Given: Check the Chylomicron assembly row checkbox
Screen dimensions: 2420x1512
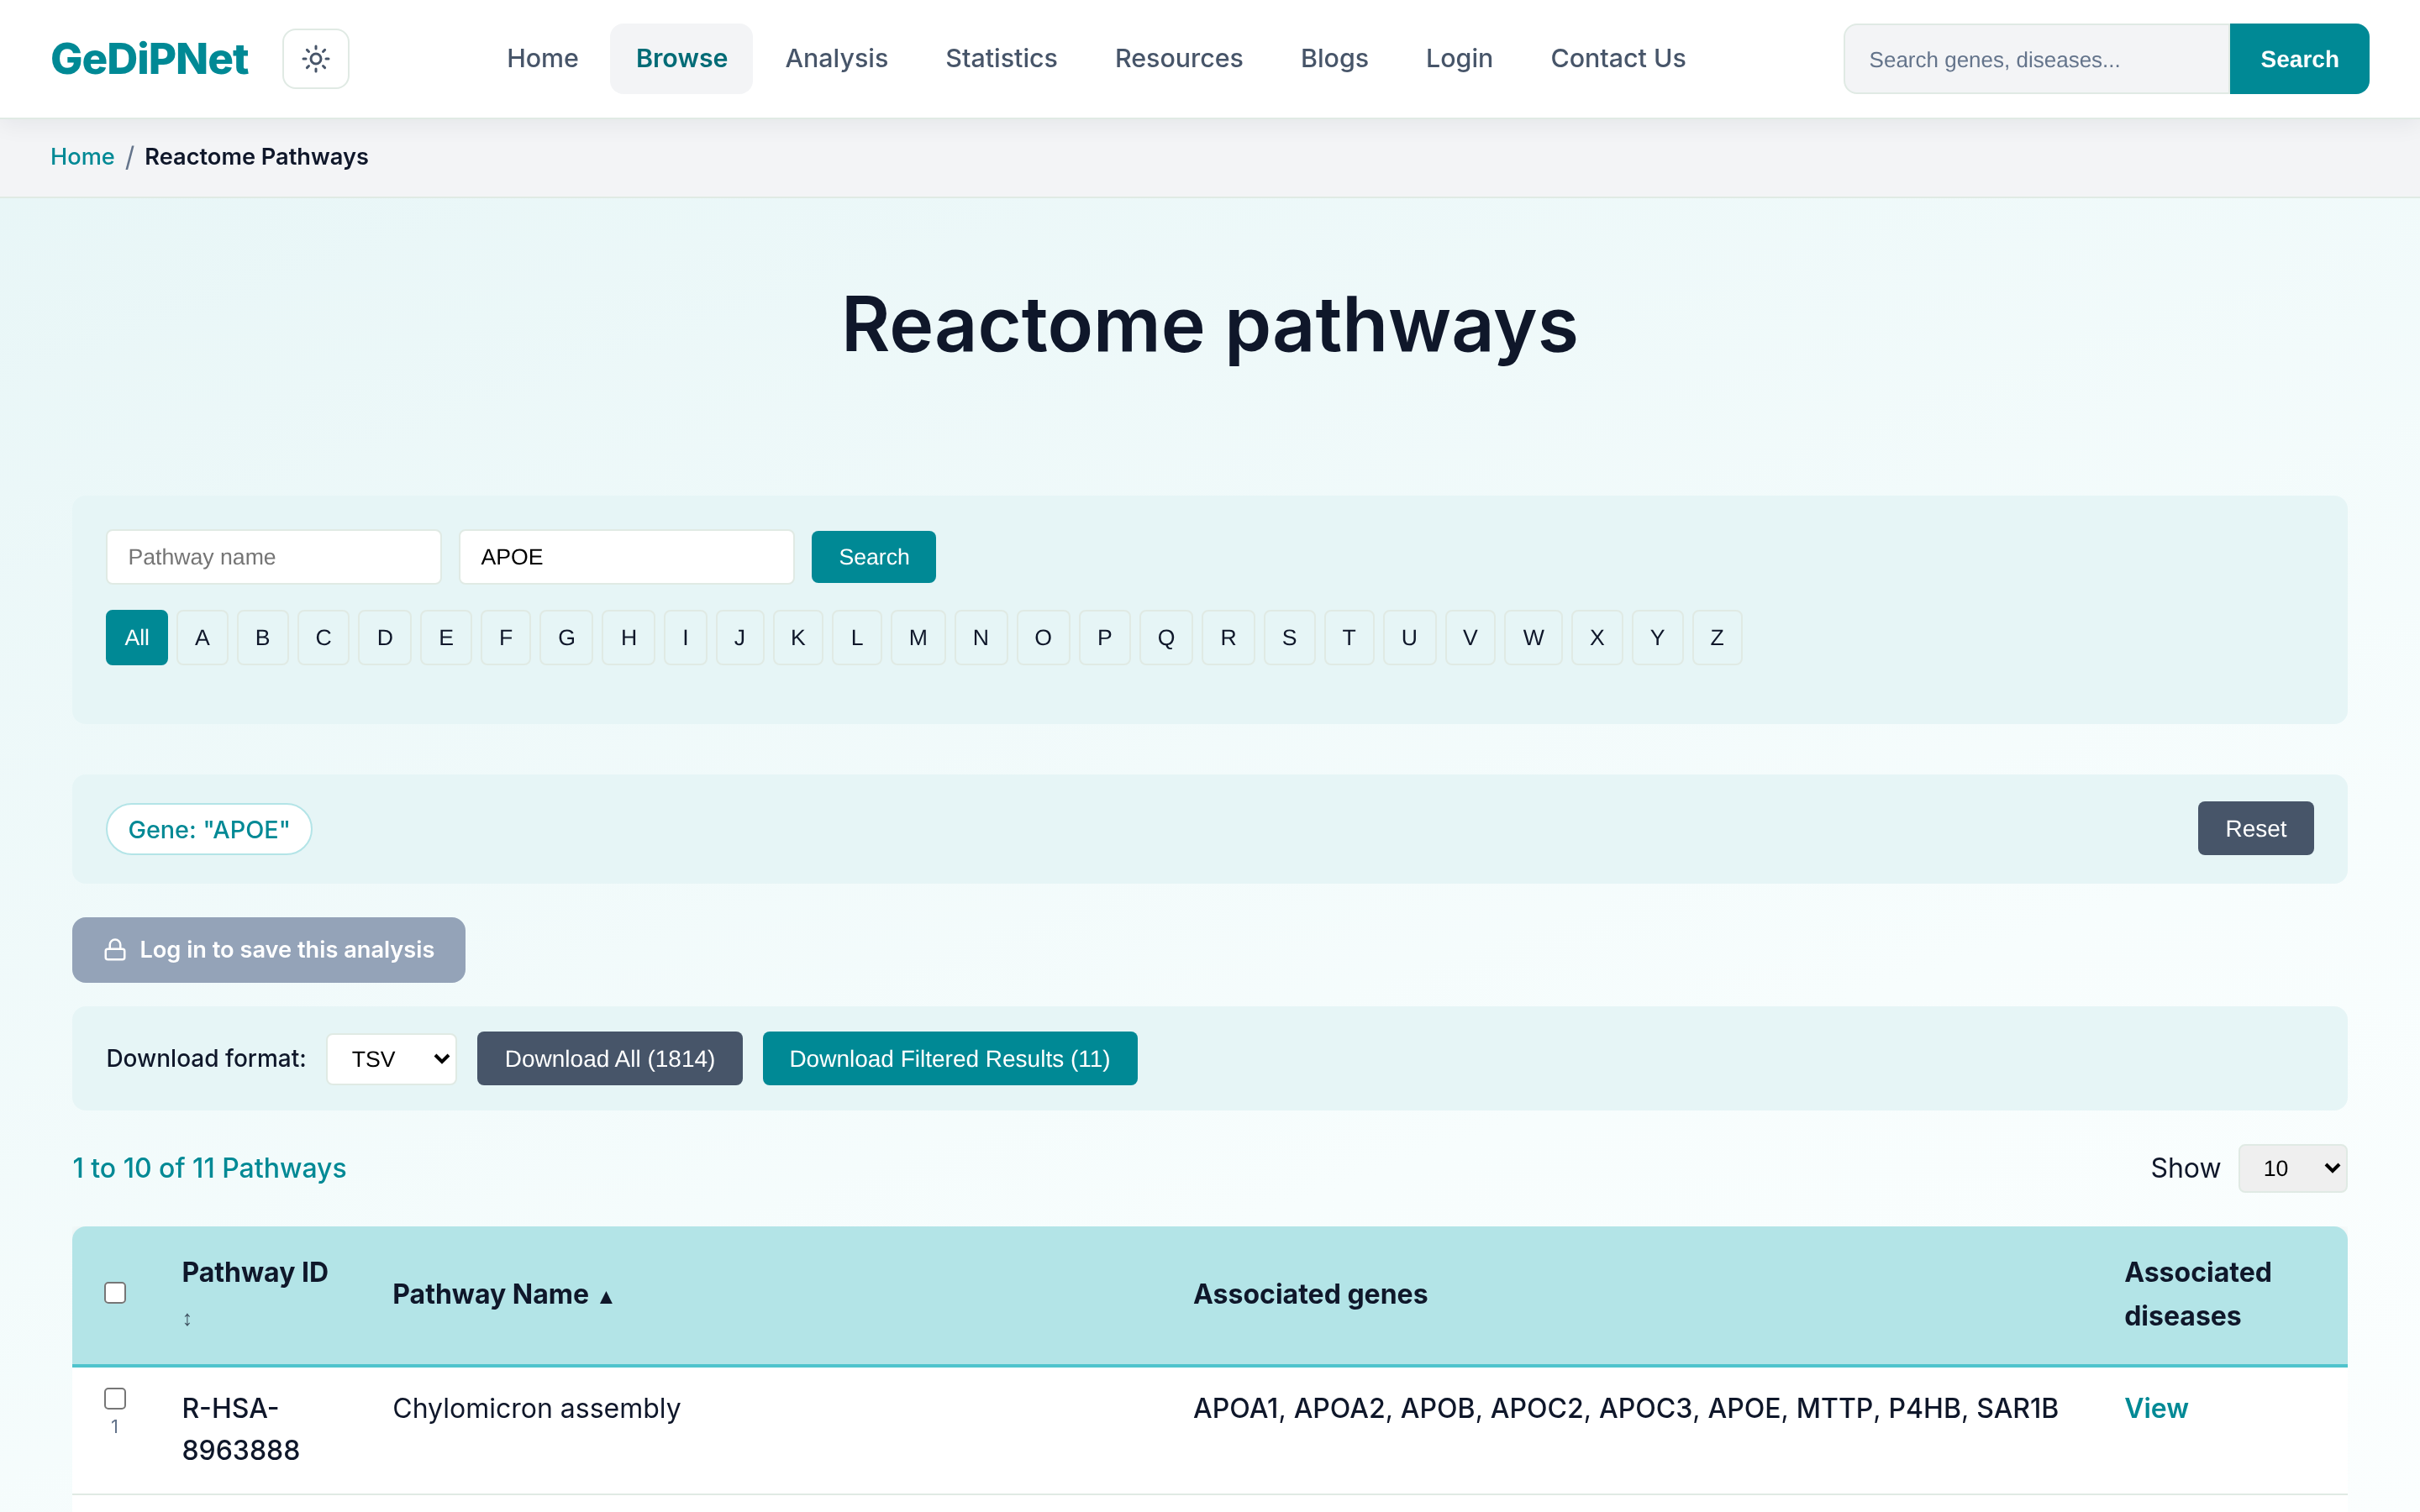Looking at the screenshot, I should click(x=115, y=1398).
